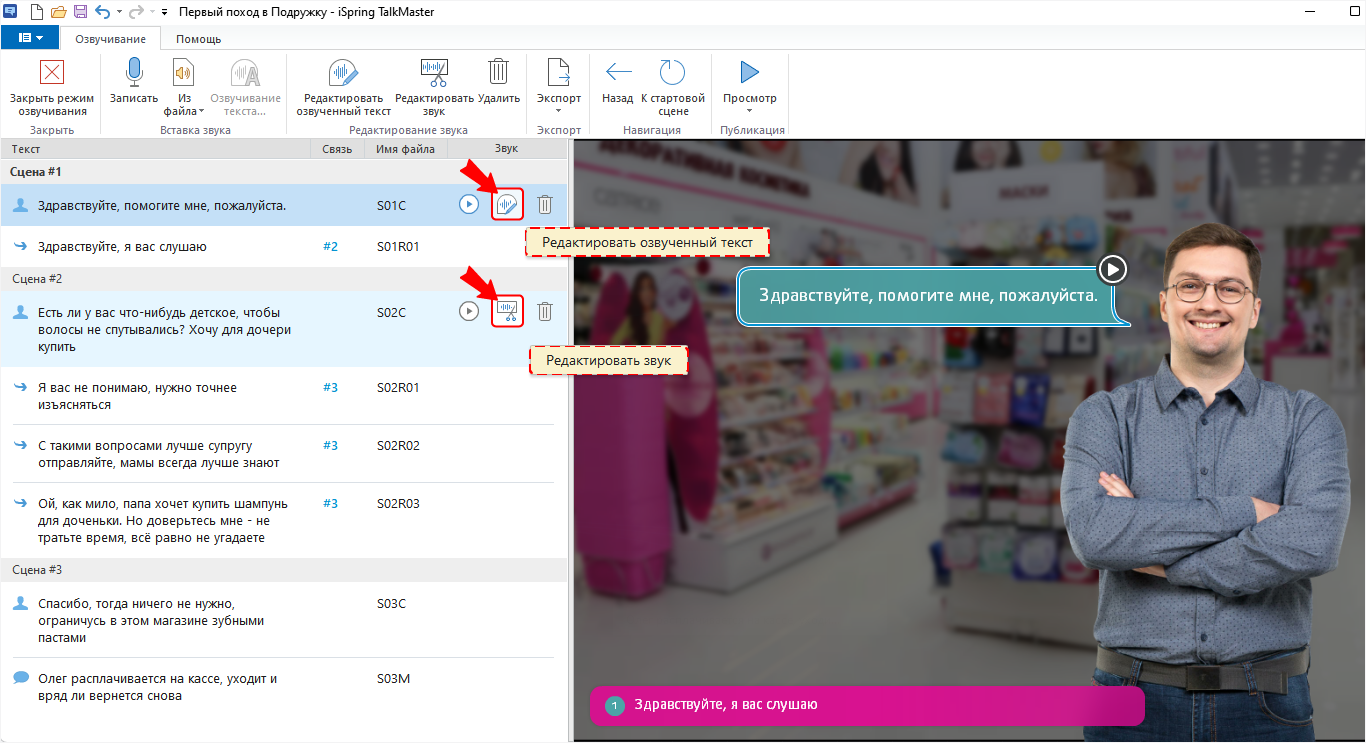
Task: Click the Экспорт icon in the ribbon
Action: 558,73
